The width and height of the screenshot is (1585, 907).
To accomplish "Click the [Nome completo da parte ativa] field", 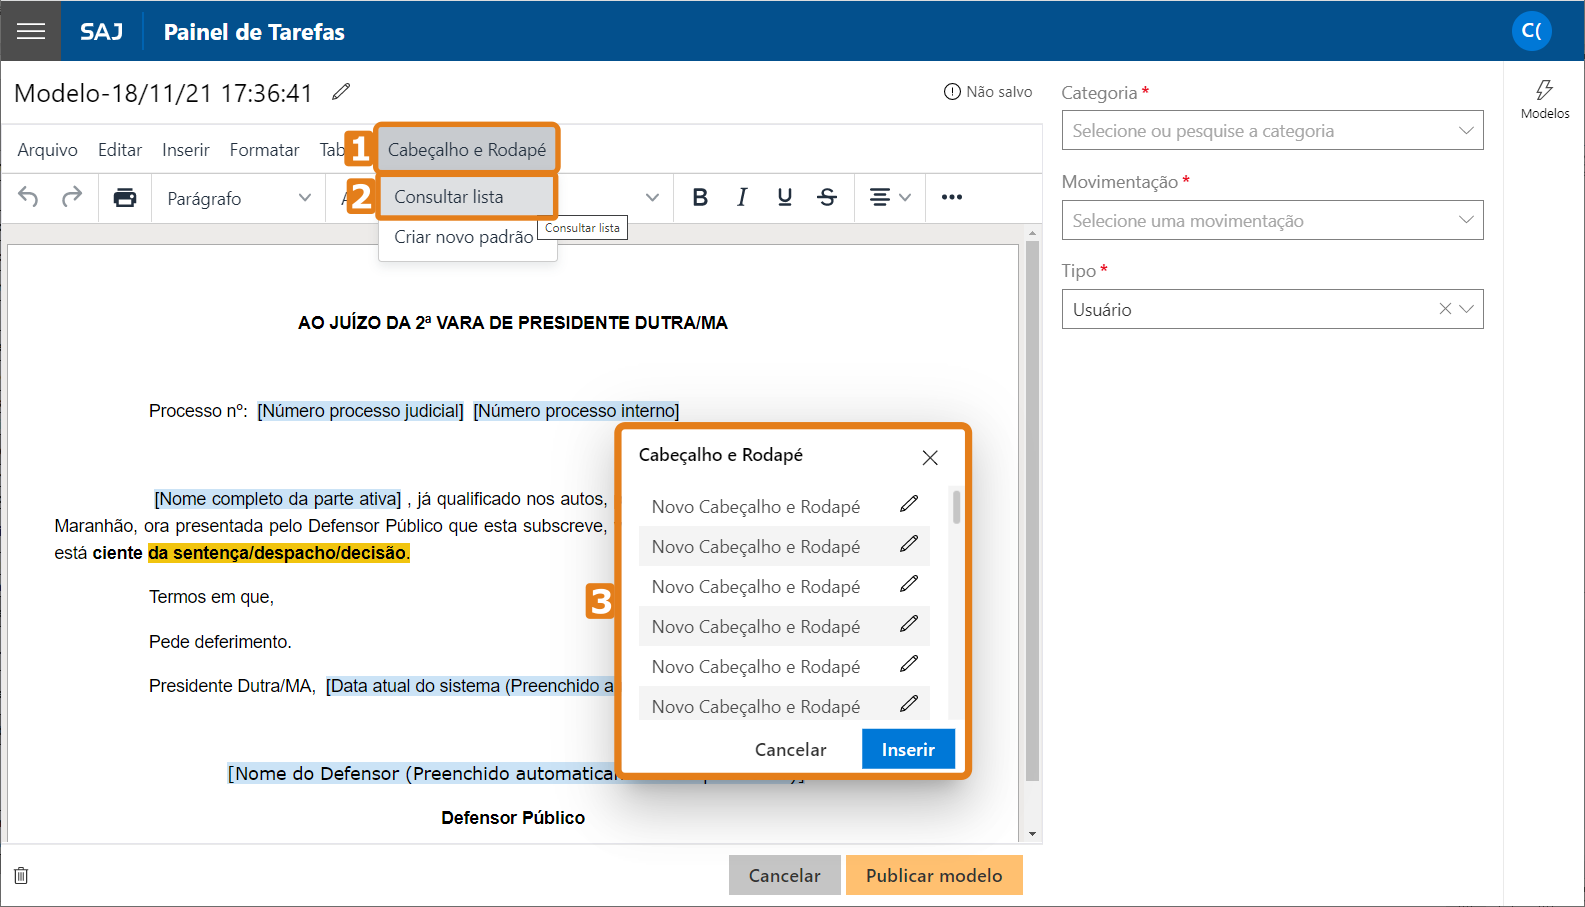I will [x=278, y=499].
